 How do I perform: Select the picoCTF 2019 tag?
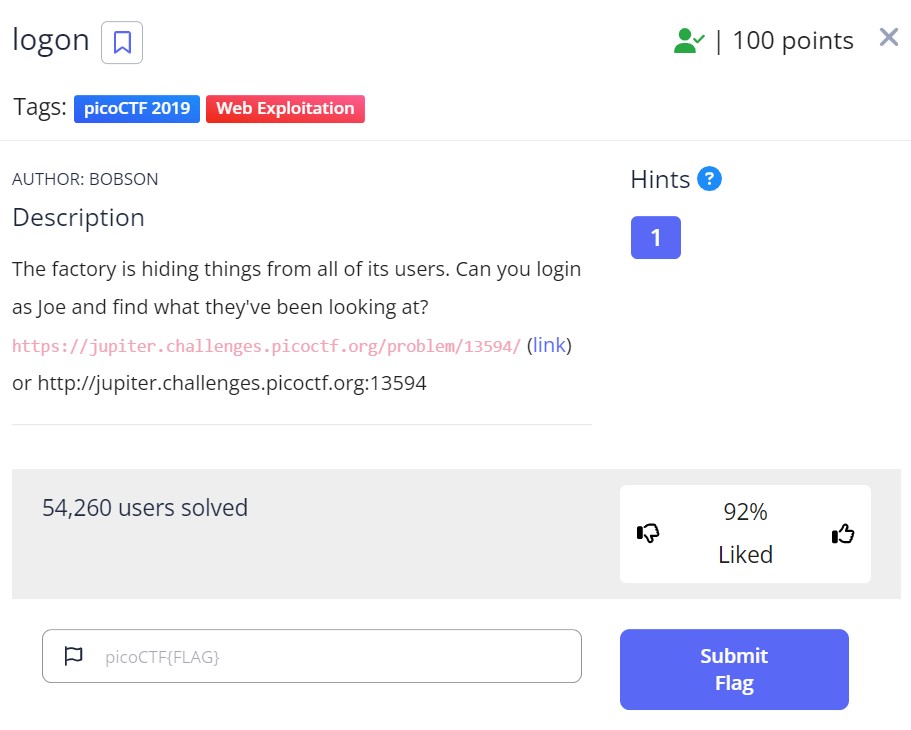point(137,109)
